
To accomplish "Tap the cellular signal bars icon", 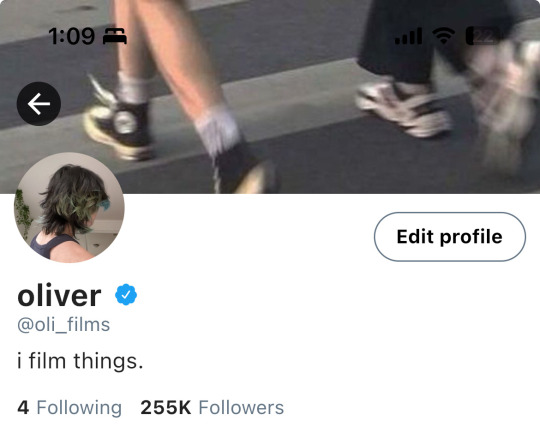I will click(408, 36).
